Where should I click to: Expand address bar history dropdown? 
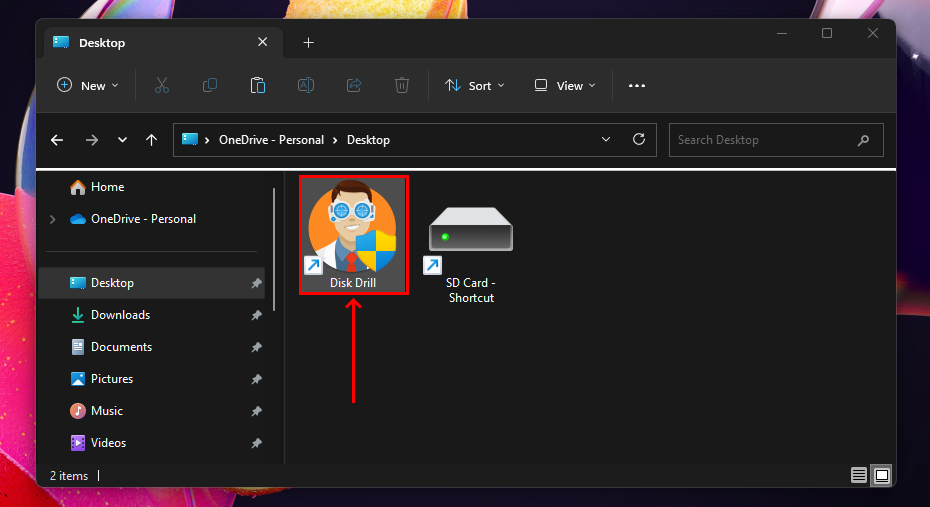606,139
